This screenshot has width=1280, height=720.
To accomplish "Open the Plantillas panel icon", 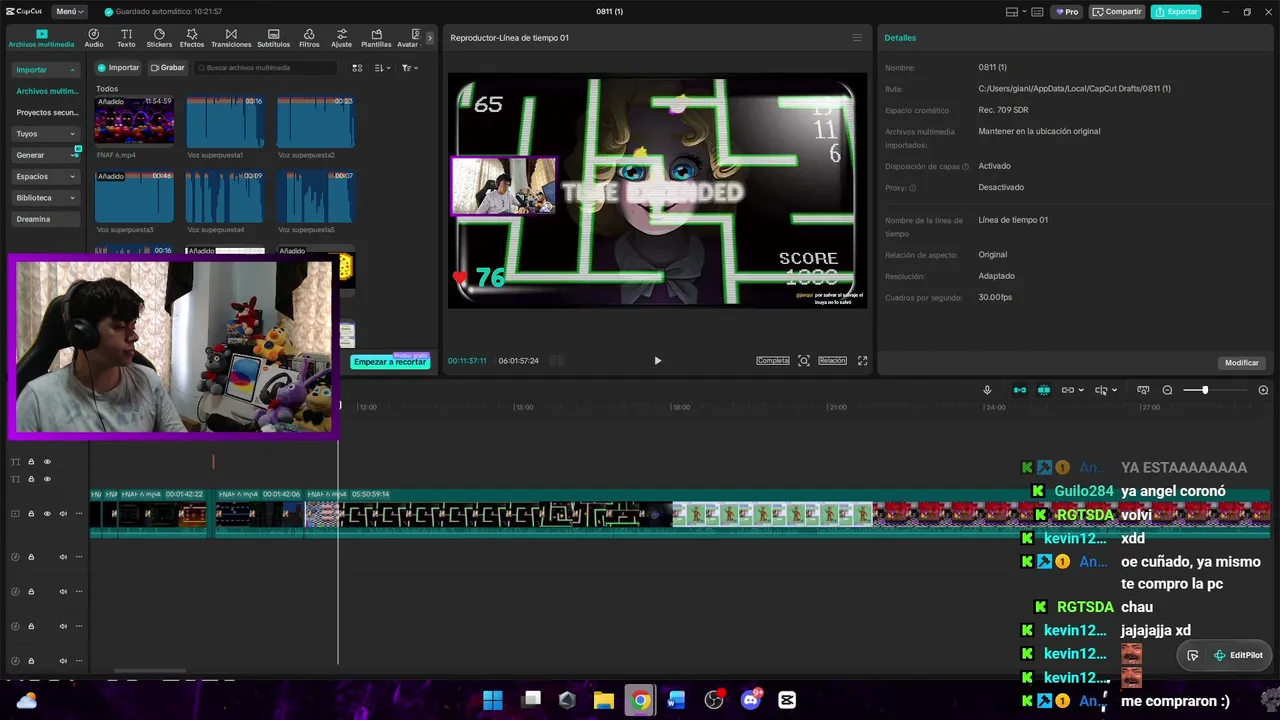I will tap(376, 38).
